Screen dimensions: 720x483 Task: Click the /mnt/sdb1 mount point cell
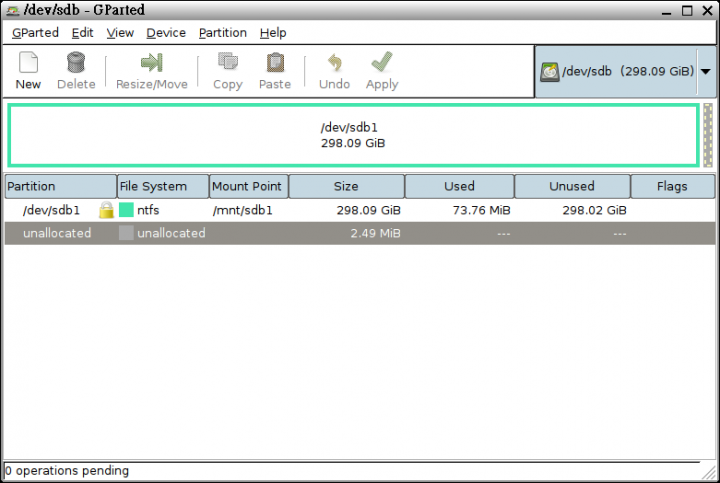[242, 210]
